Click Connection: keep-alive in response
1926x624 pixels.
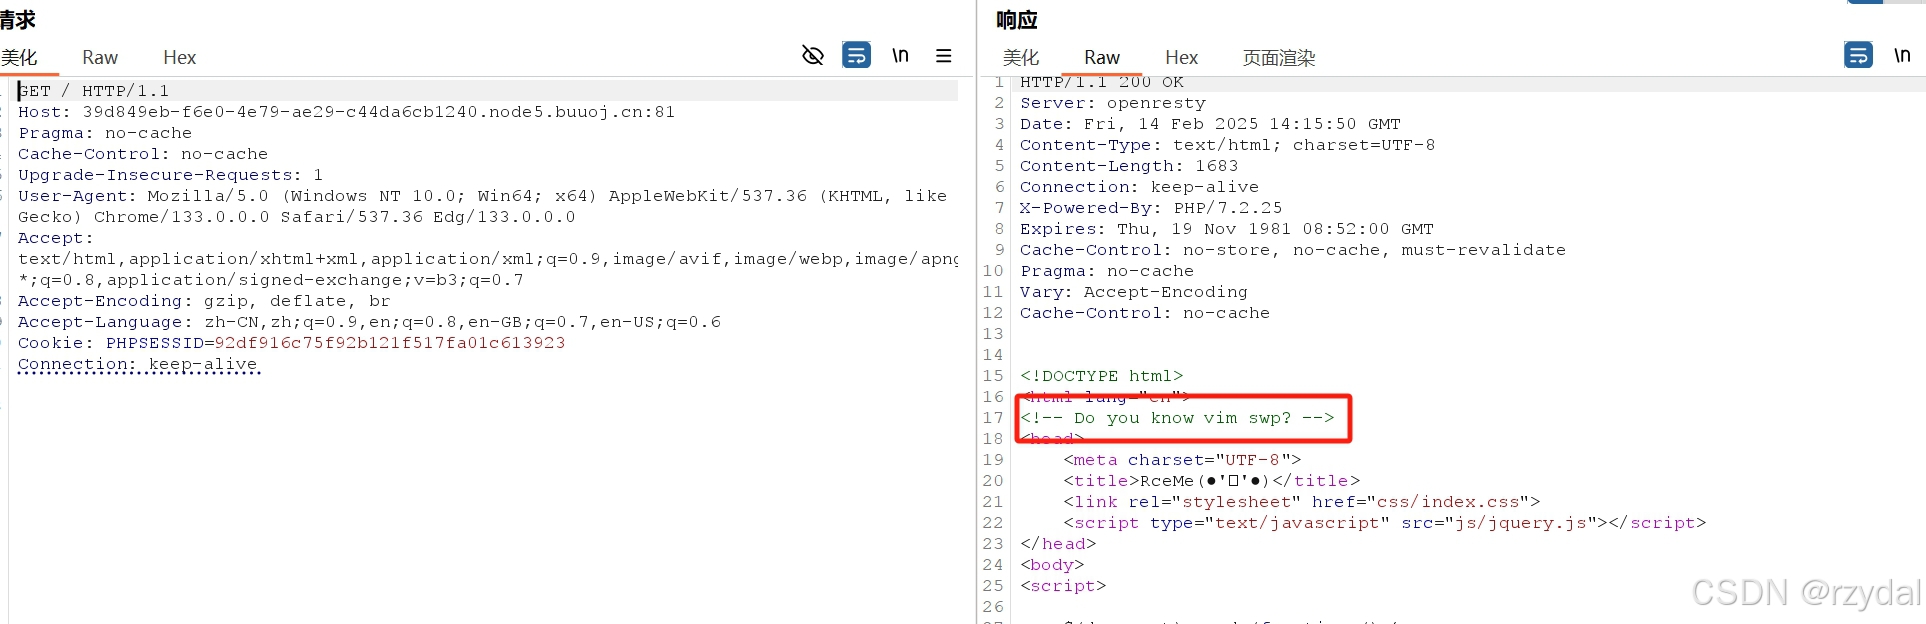pos(1139,187)
